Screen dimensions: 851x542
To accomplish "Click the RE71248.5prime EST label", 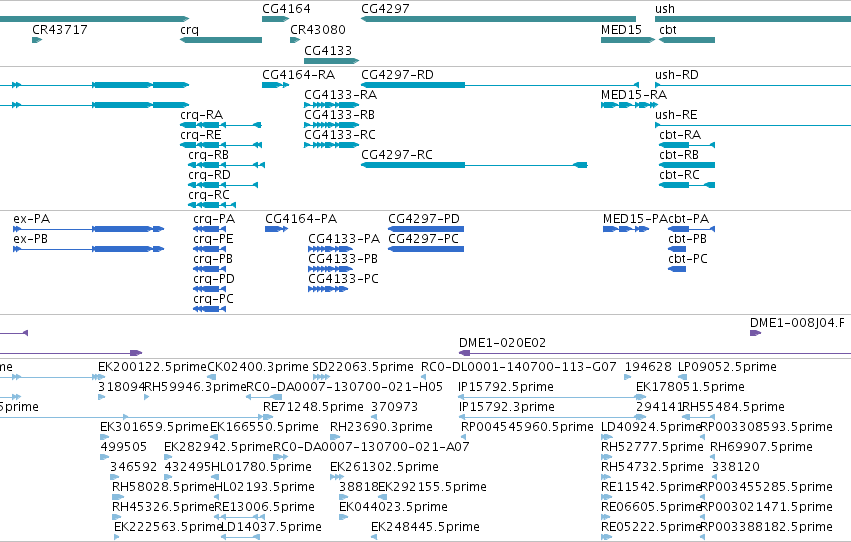I will point(313,407).
